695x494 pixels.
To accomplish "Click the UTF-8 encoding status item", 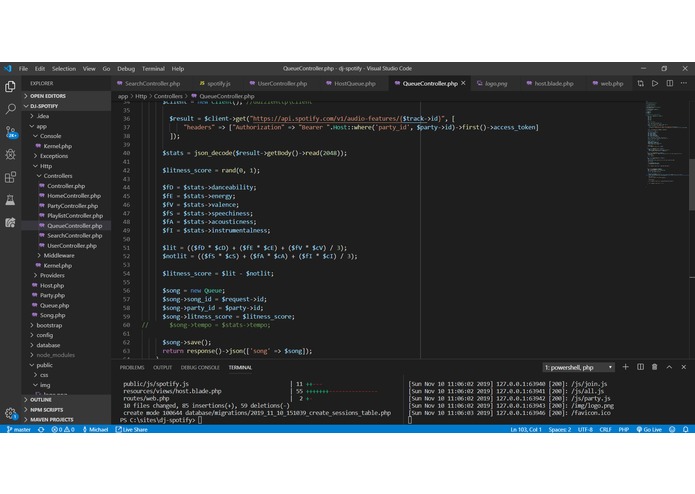I will pos(585,429).
